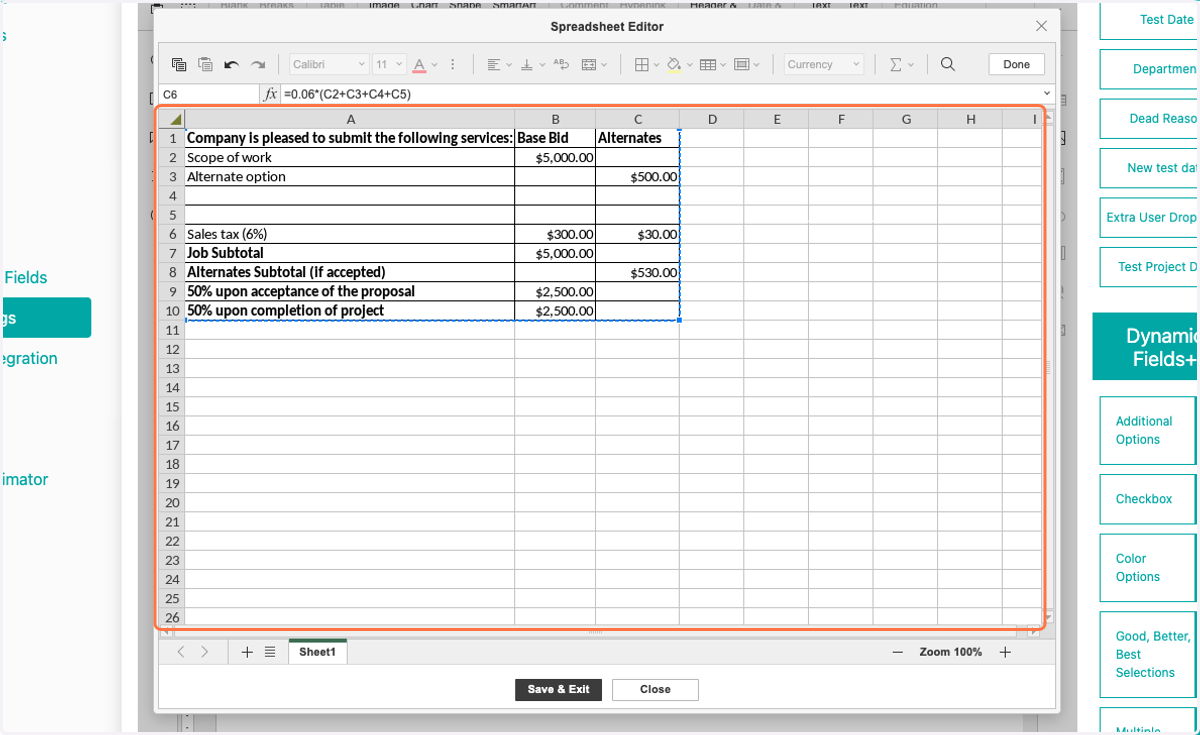
Task: Go to the previous sheet with the left arrow
Action: [181, 652]
